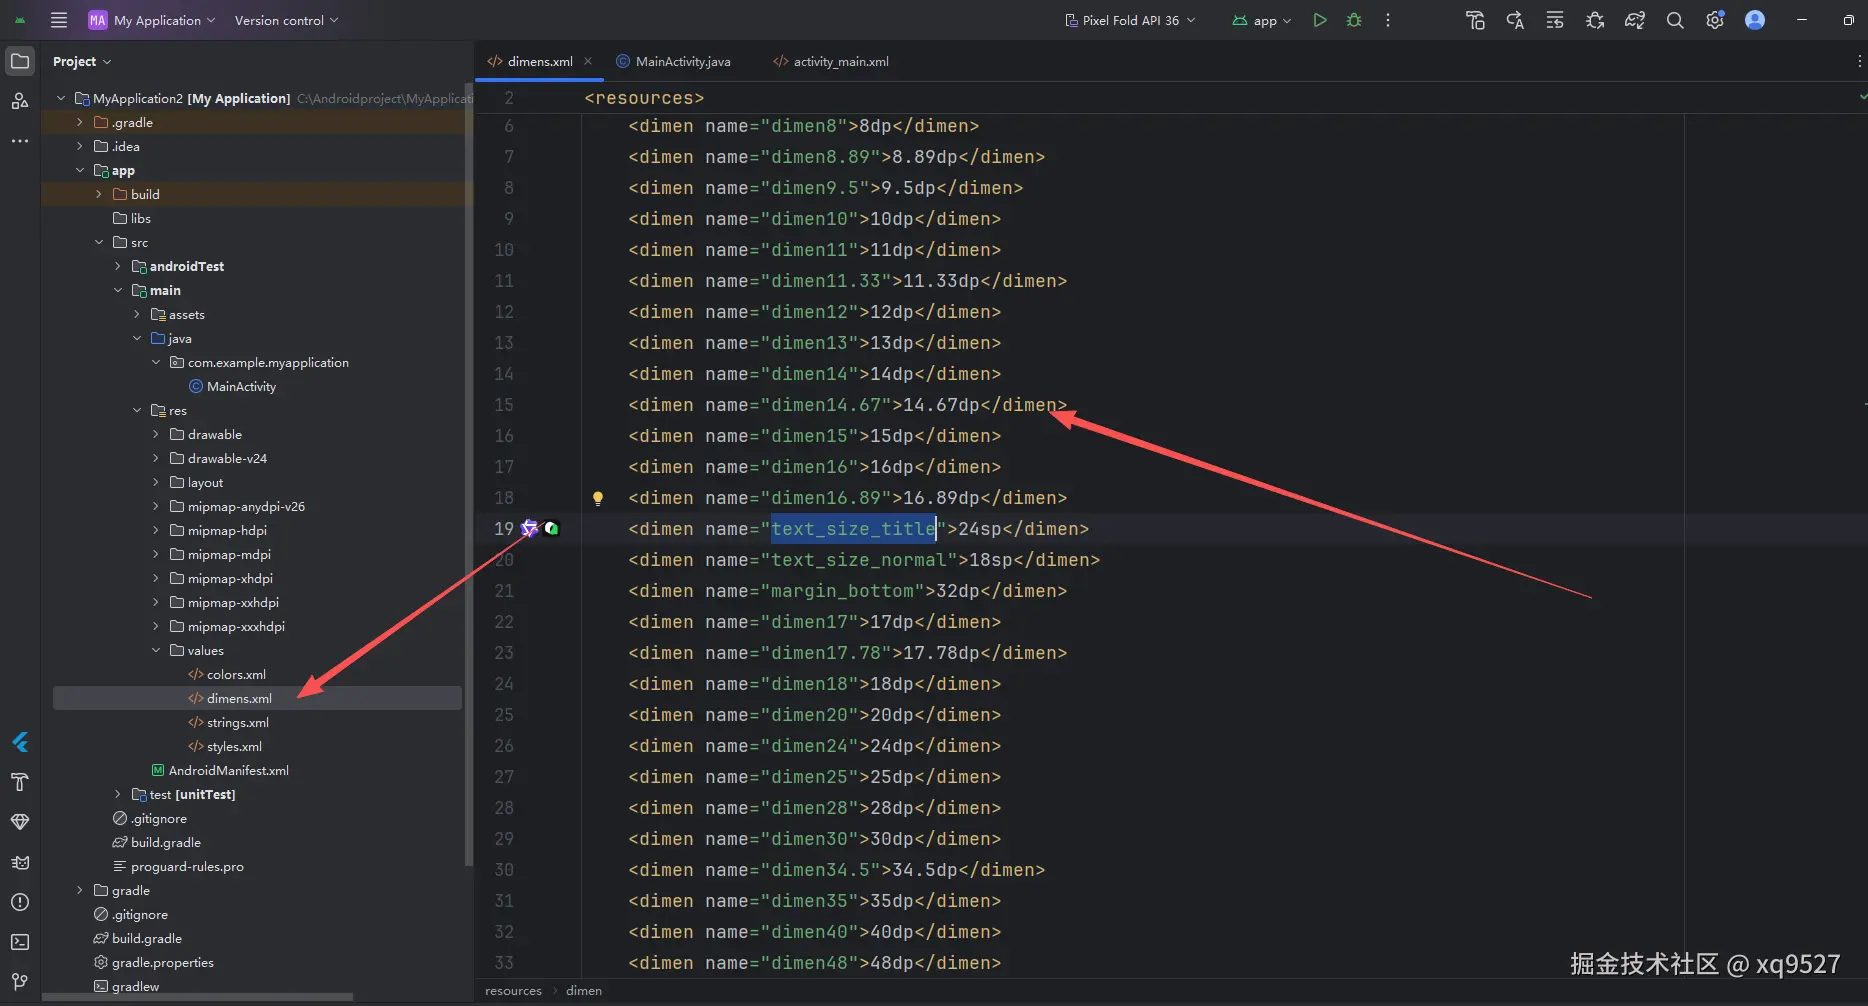Click the bug-with-arrow icon in toolbar
1868x1006 pixels.
click(1595, 20)
